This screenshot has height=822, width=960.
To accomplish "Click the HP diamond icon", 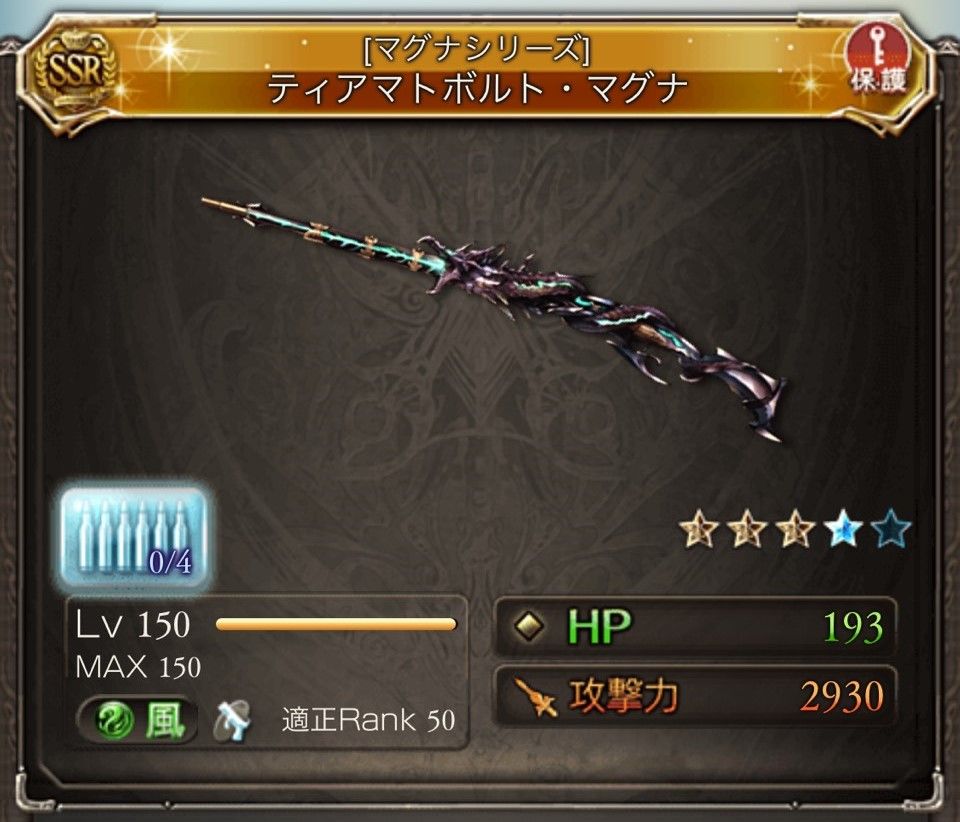I will (528, 626).
